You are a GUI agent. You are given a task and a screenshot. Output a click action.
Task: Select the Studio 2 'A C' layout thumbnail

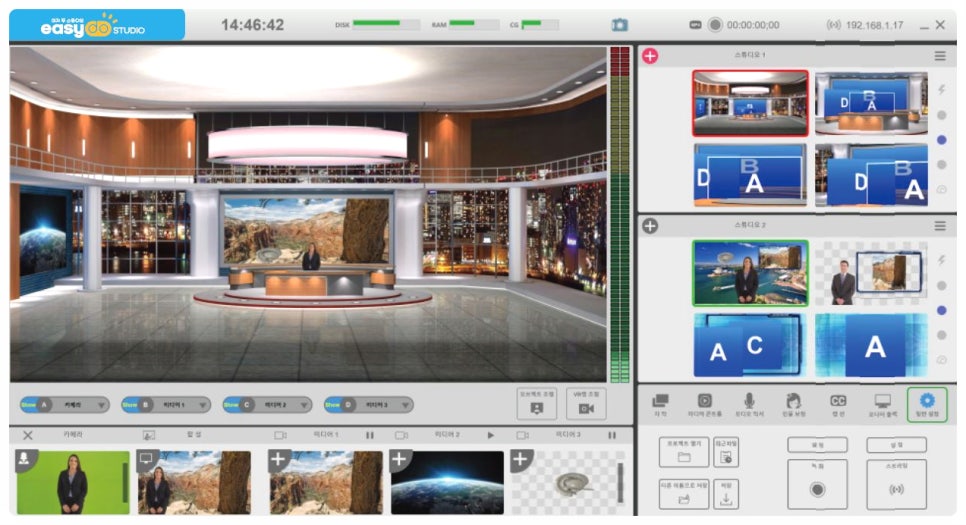tap(750, 345)
